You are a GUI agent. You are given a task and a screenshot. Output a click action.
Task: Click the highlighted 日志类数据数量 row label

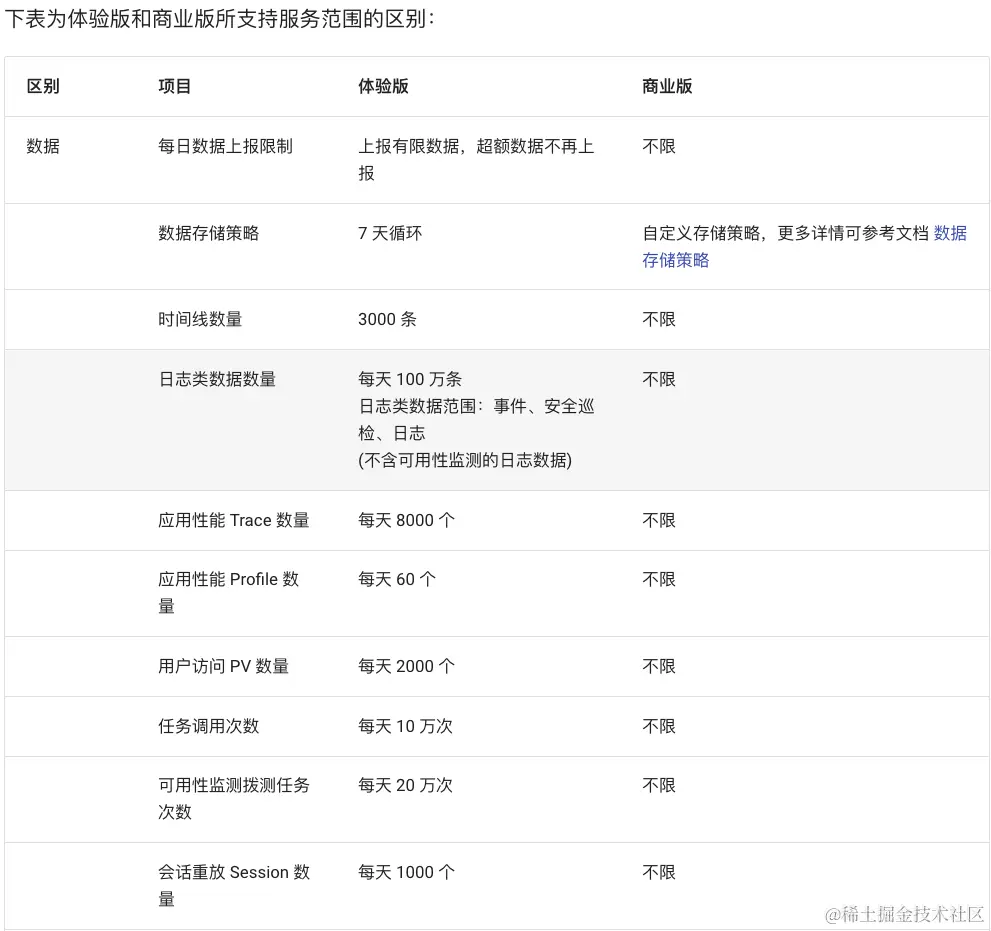point(217,379)
